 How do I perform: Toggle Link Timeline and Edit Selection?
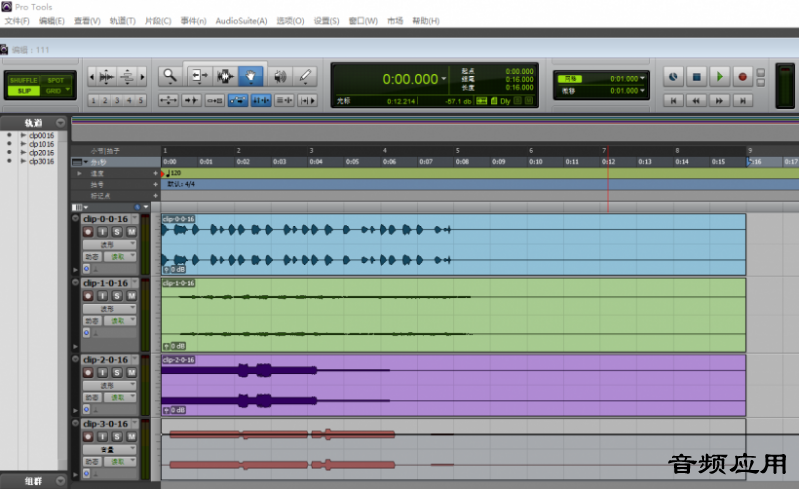pos(261,100)
